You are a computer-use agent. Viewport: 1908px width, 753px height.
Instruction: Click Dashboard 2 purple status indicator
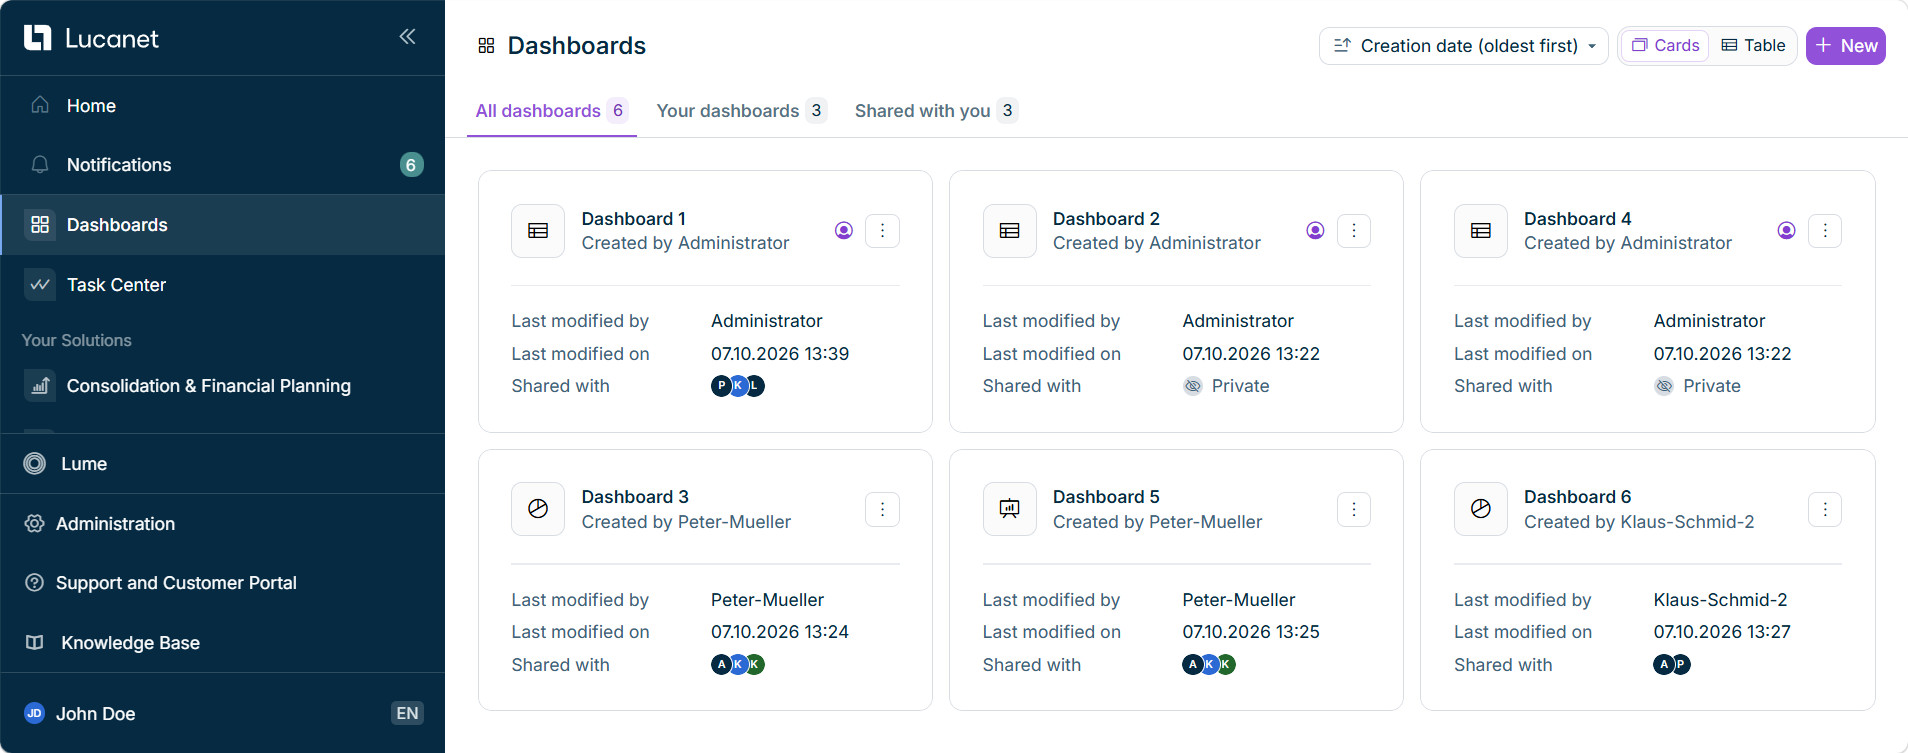[x=1315, y=231]
